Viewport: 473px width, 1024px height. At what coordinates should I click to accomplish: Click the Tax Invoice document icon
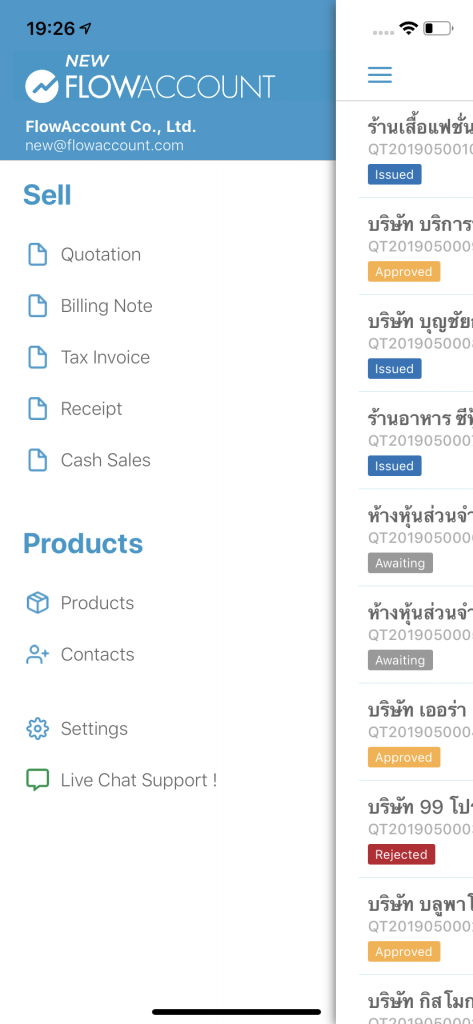[x=38, y=357]
